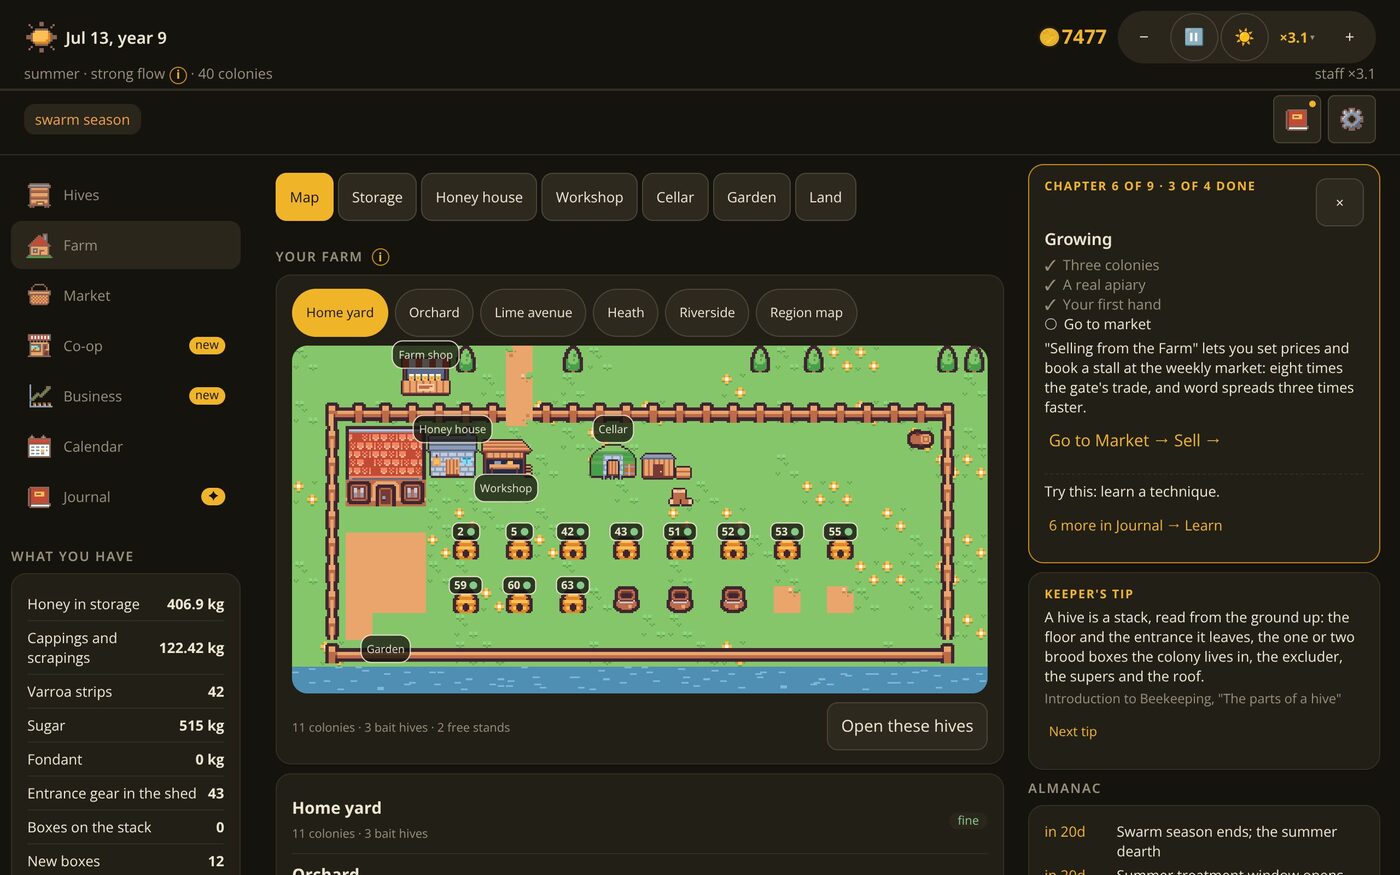Click the Cellar label on map
This screenshot has width=1400, height=875.
click(x=613, y=429)
